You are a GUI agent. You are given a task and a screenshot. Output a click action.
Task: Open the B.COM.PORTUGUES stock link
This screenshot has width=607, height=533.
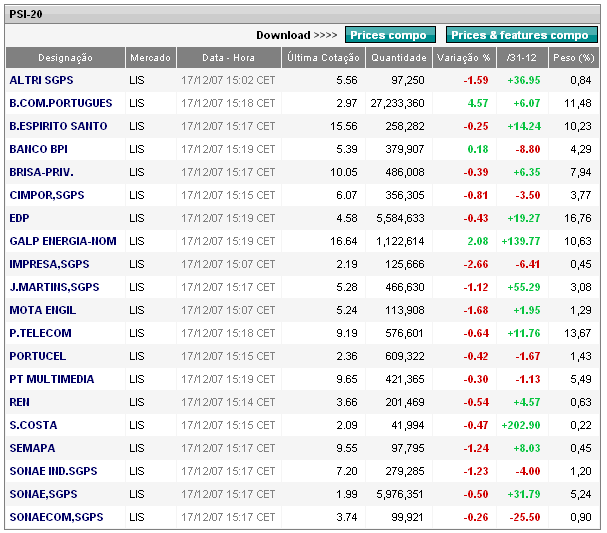60,103
